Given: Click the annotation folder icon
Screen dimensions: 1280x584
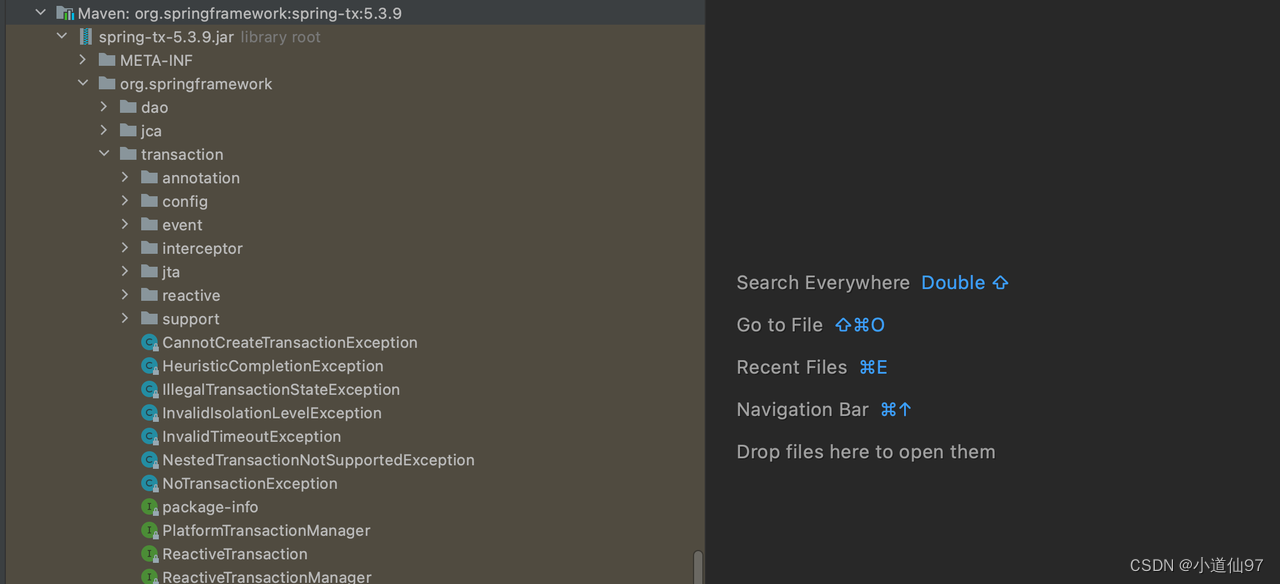Looking at the screenshot, I should (149, 178).
